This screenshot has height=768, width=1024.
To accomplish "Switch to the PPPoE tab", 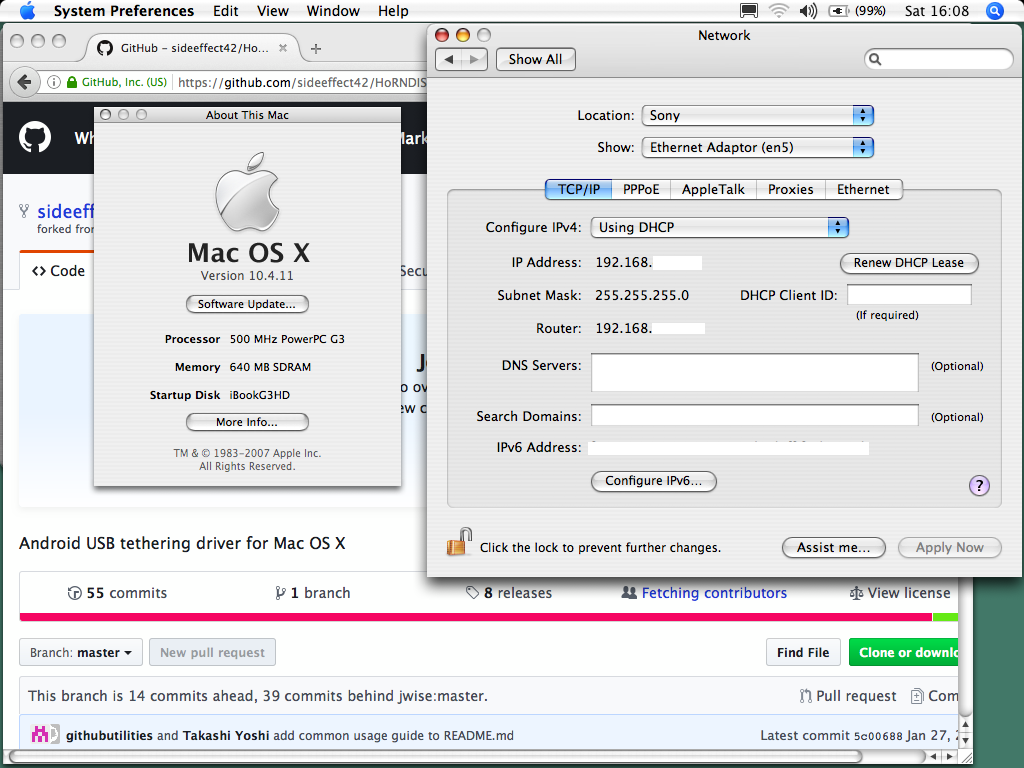I will click(x=641, y=189).
